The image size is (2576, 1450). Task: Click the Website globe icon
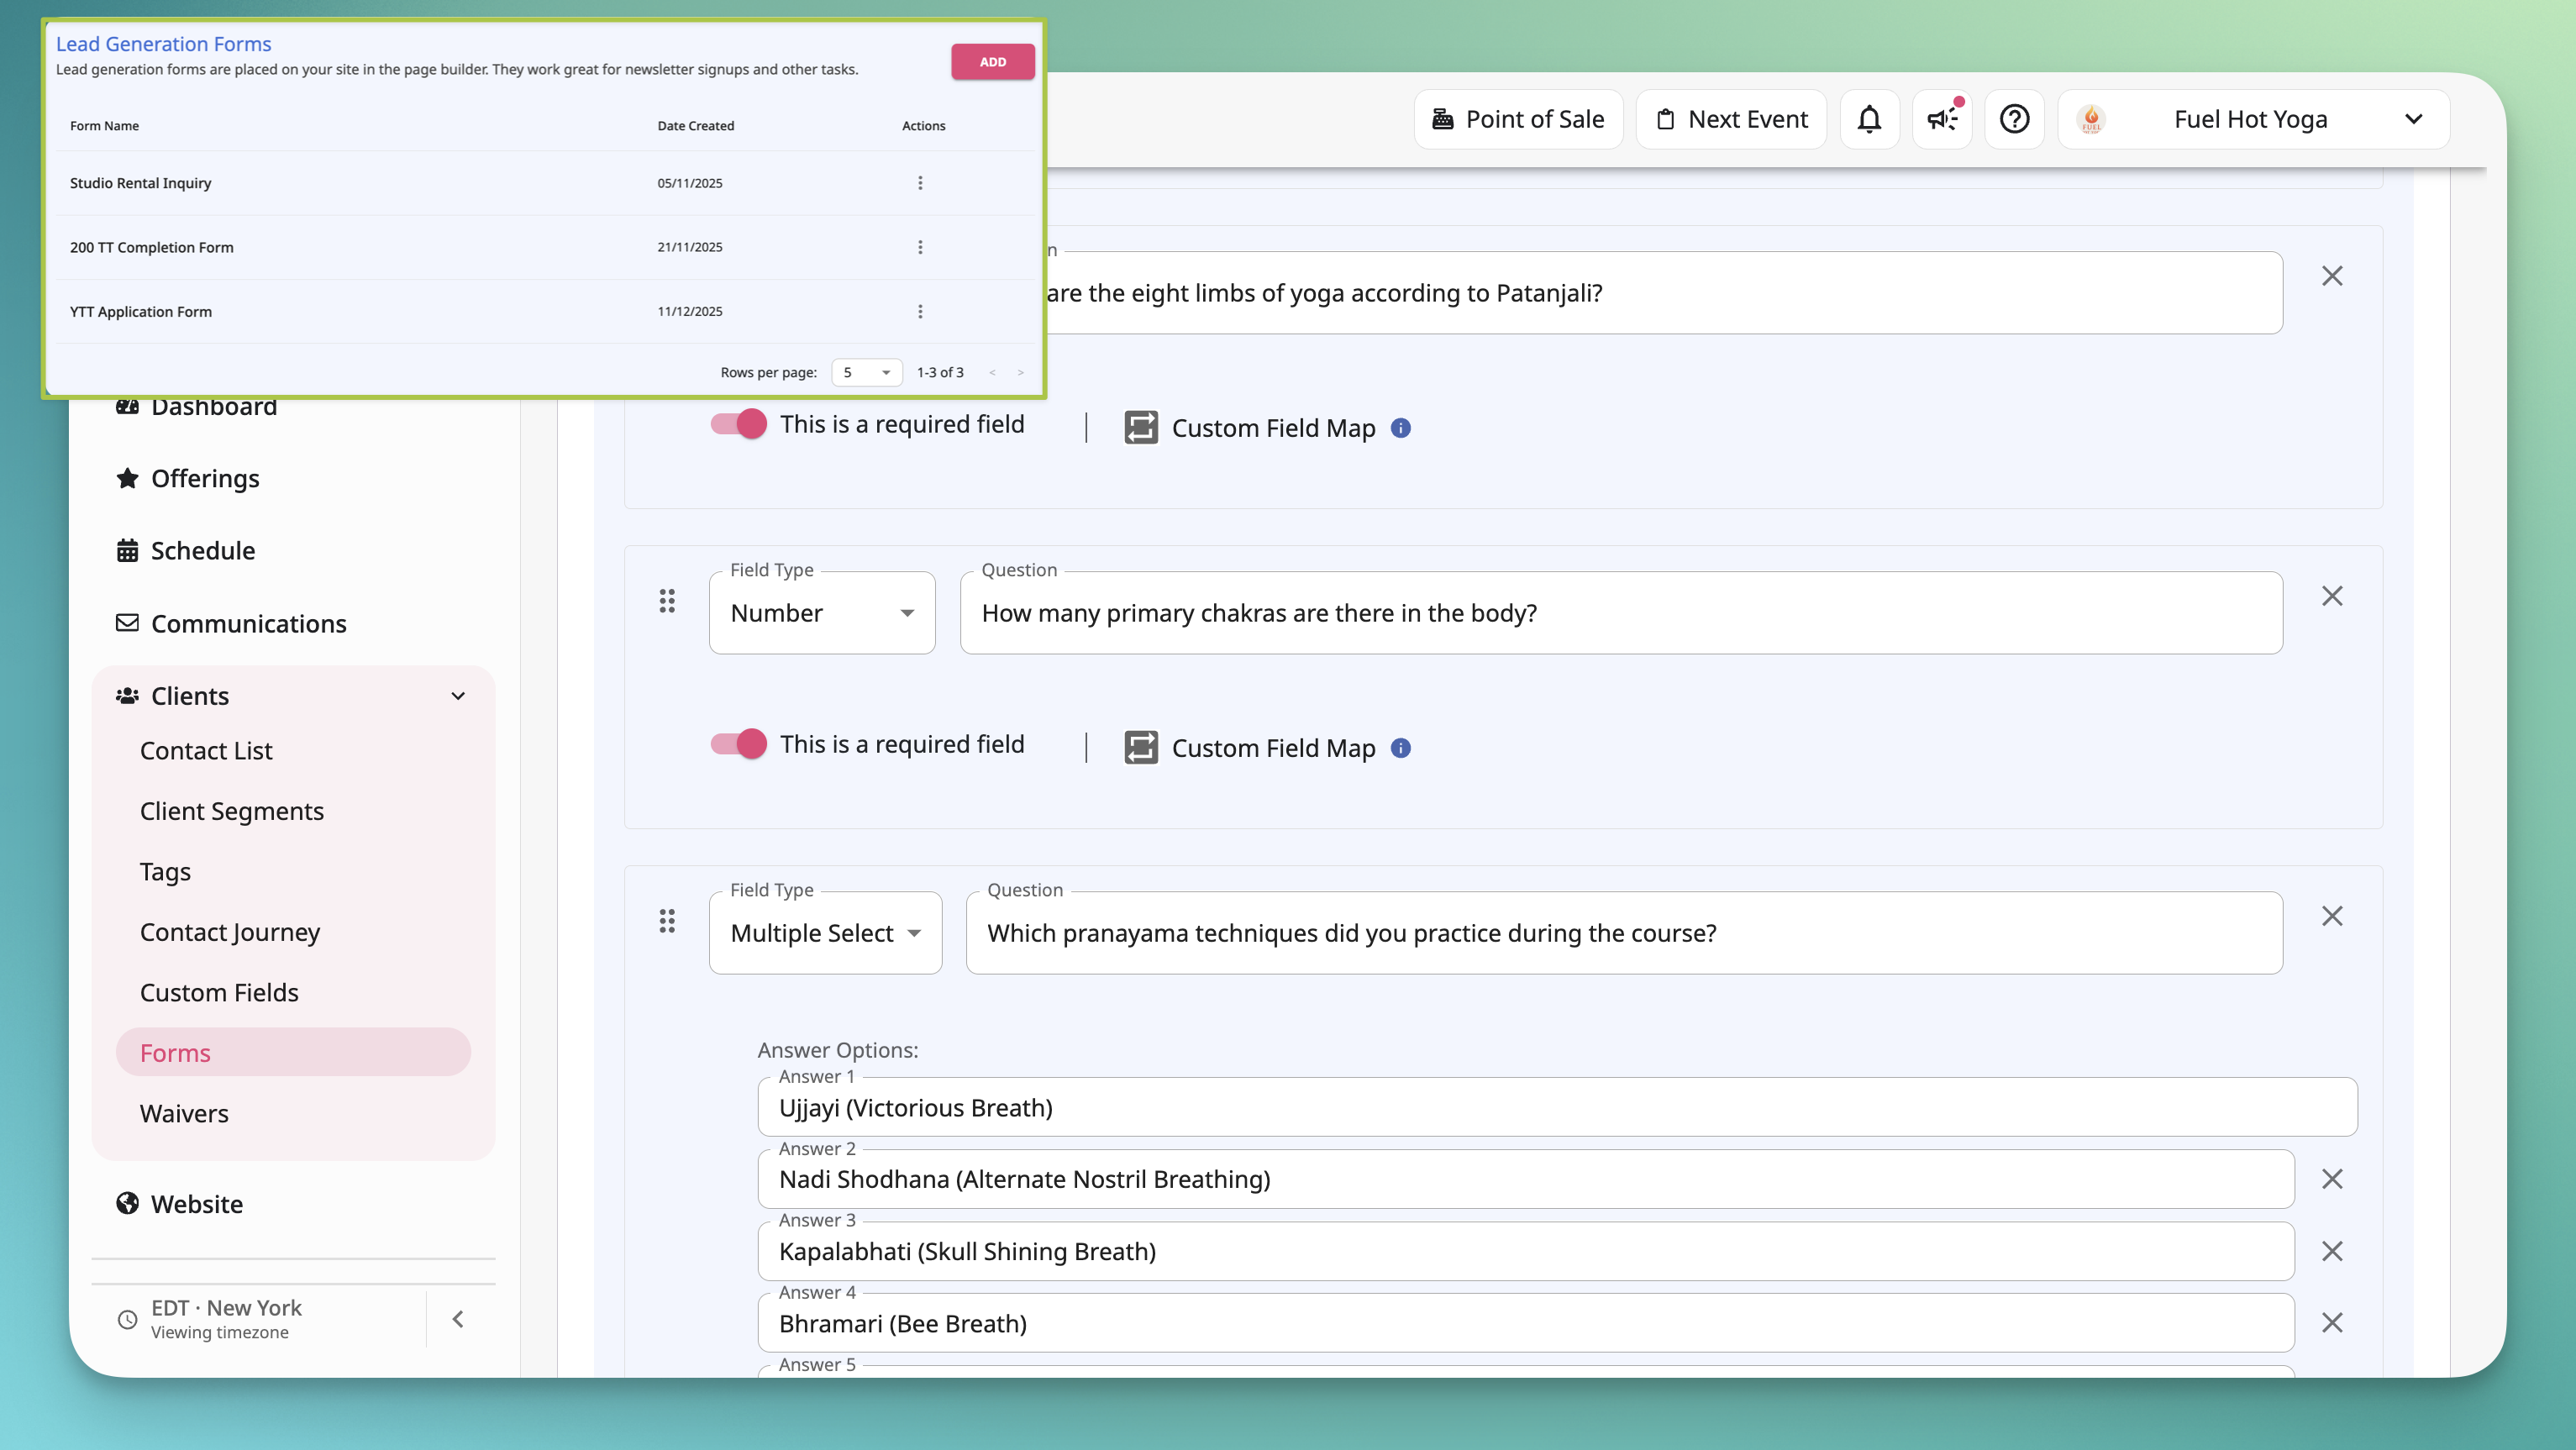(x=127, y=1203)
